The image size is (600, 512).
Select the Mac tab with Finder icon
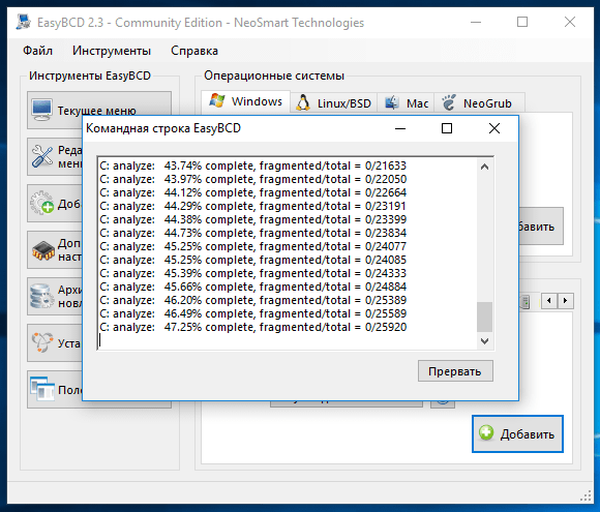405,103
